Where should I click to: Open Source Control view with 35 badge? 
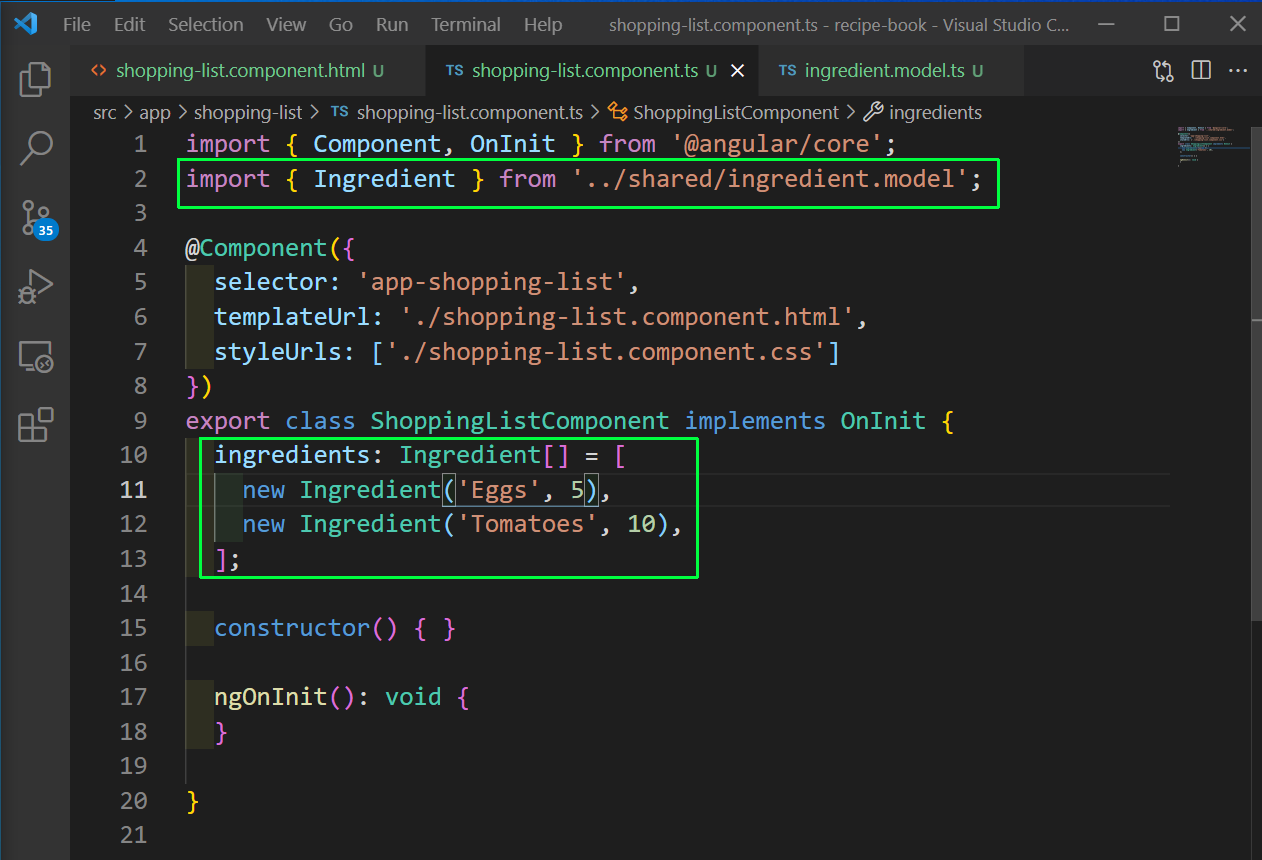pos(37,218)
